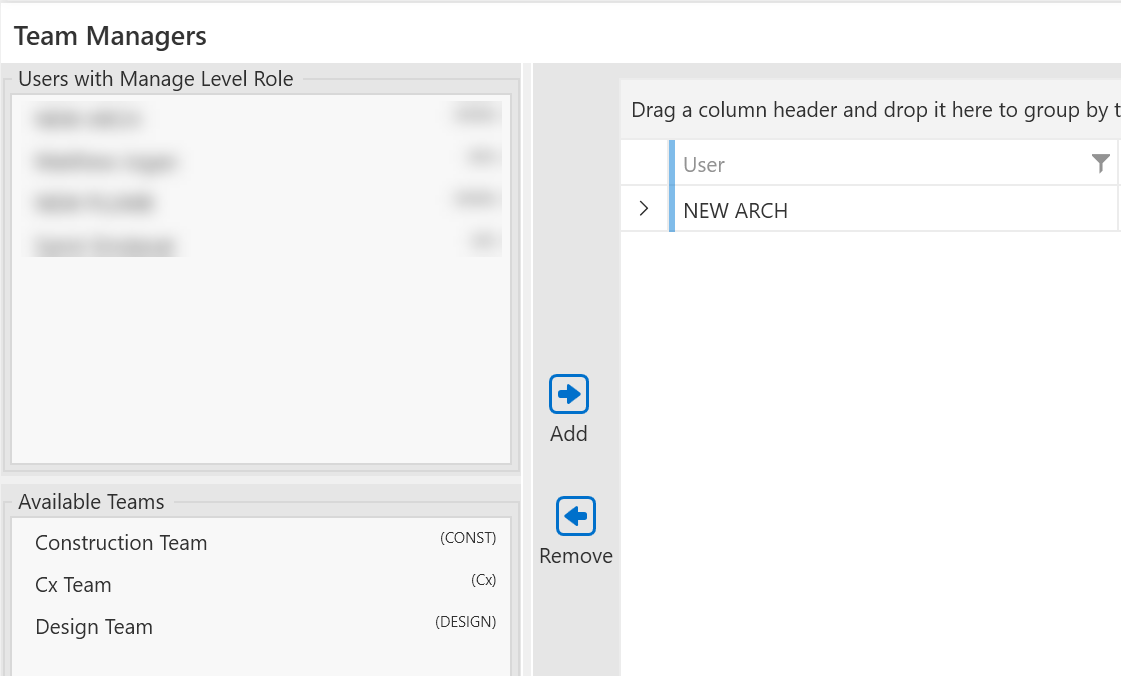Pick Design Team in Available Teams
This screenshot has height=676, width=1121.
(94, 627)
